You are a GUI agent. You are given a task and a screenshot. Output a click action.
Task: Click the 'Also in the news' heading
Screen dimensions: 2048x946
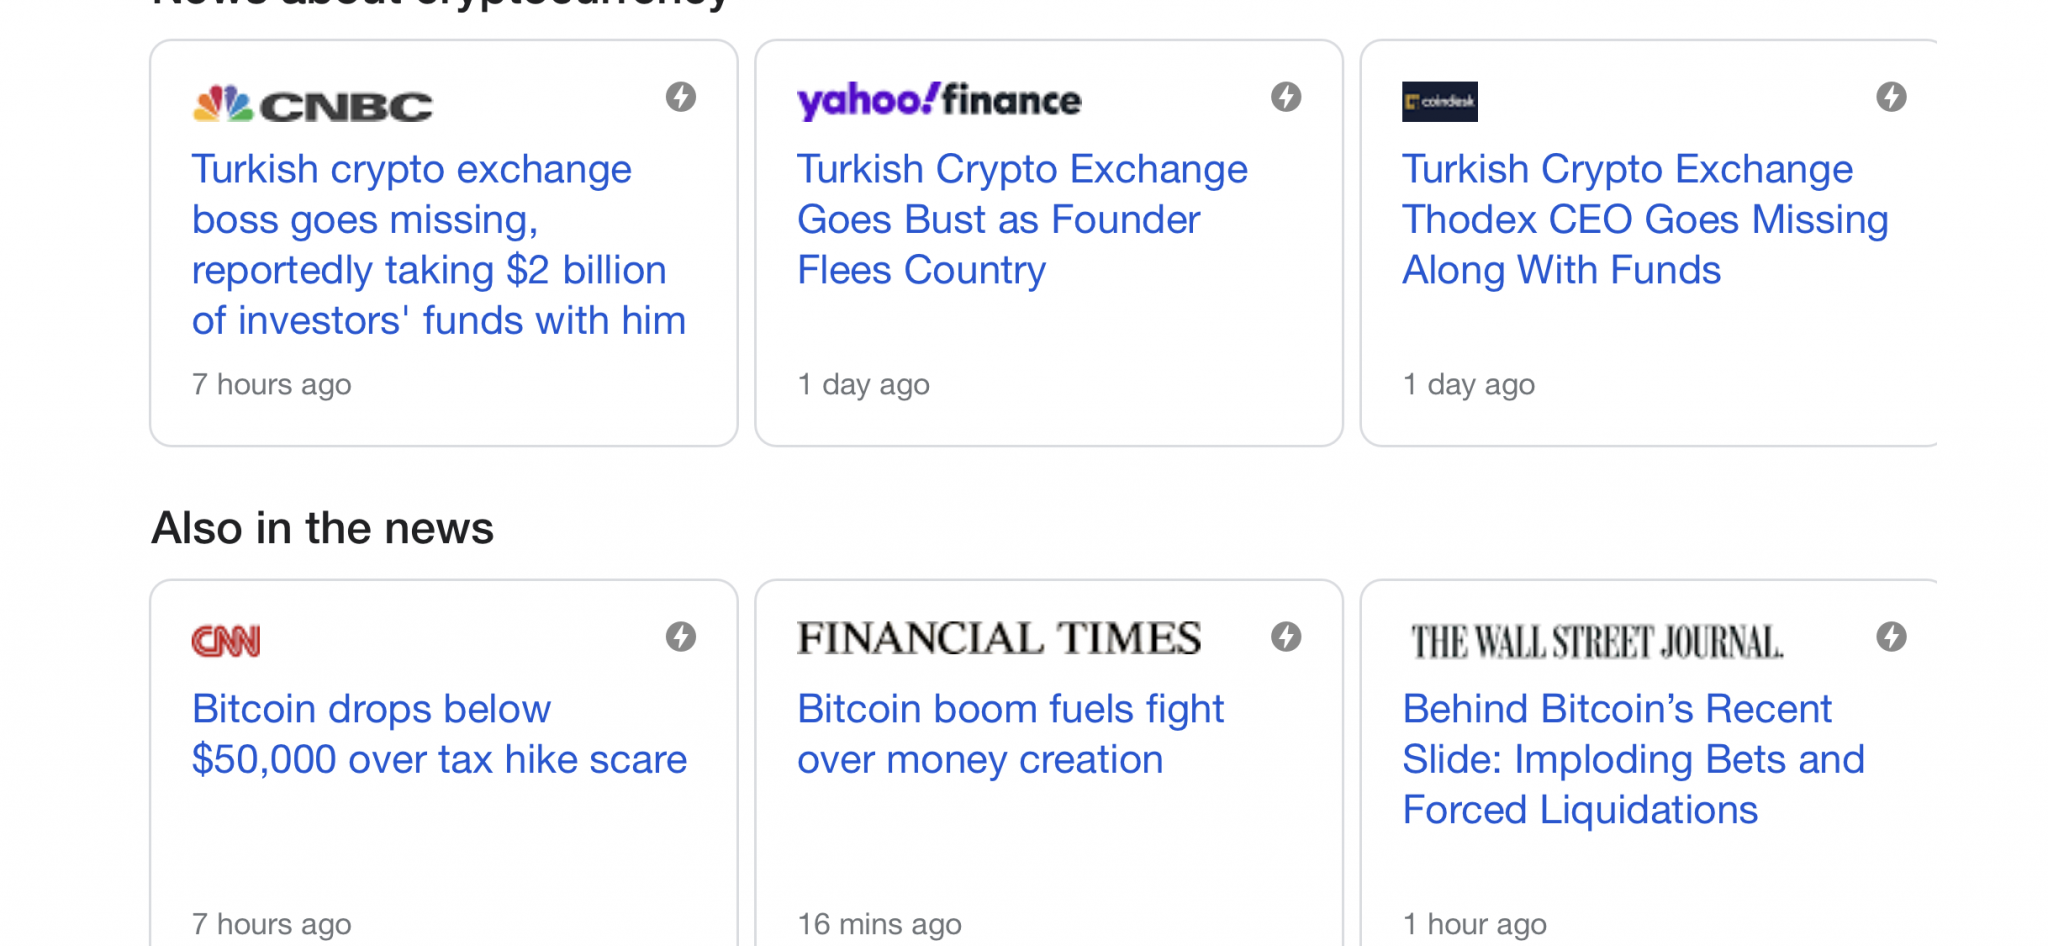coord(322,528)
